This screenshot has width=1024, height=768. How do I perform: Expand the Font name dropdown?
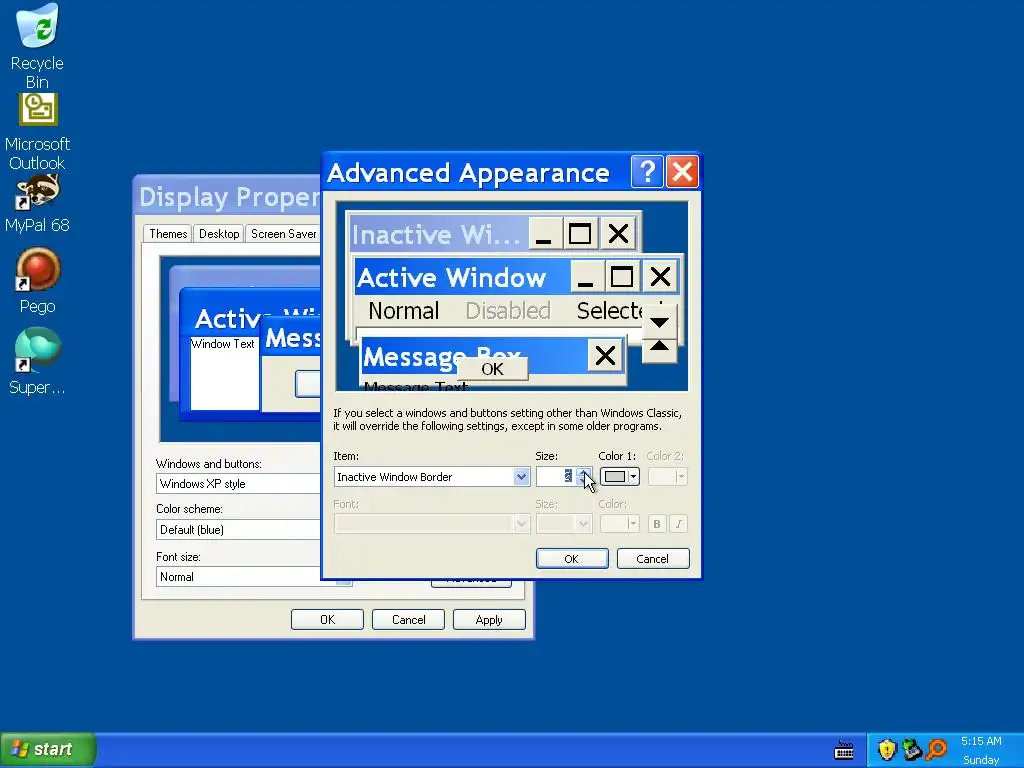pyautogui.click(x=521, y=524)
